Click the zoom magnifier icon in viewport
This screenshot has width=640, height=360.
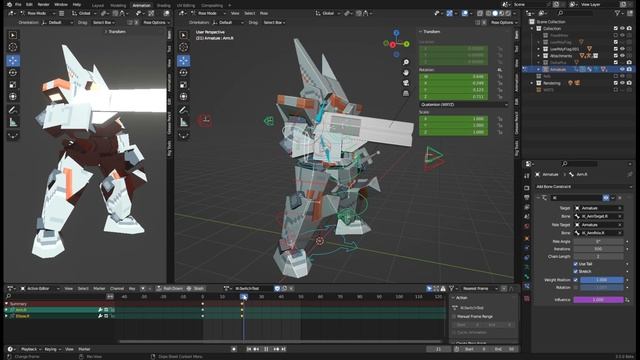[x=406, y=62]
